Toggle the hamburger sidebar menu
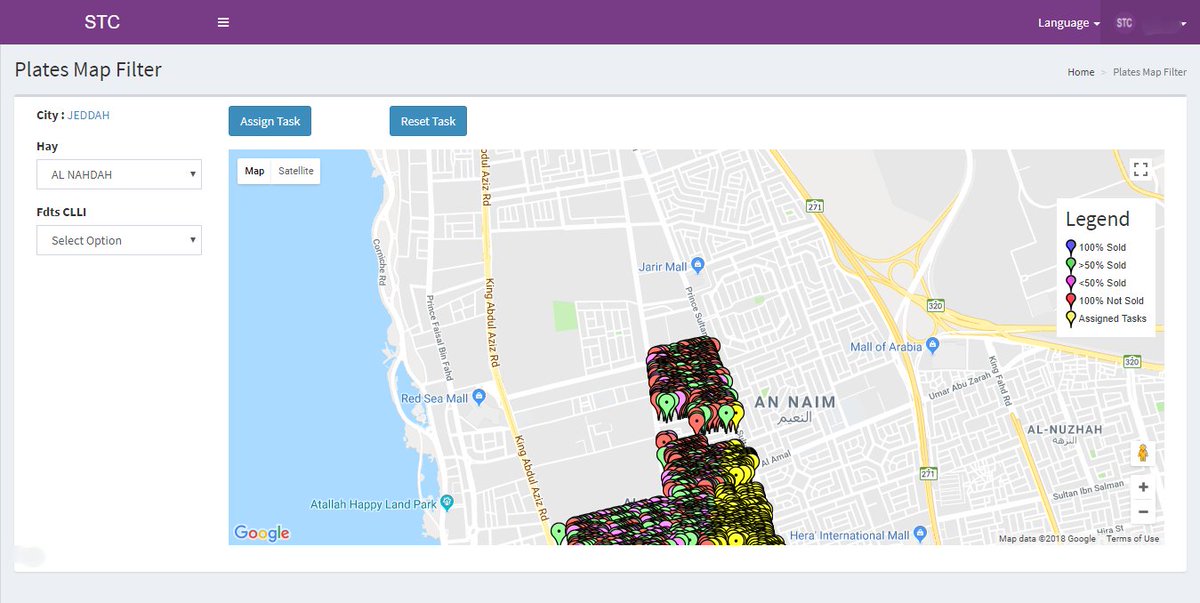The image size is (1200, 603). tap(223, 22)
